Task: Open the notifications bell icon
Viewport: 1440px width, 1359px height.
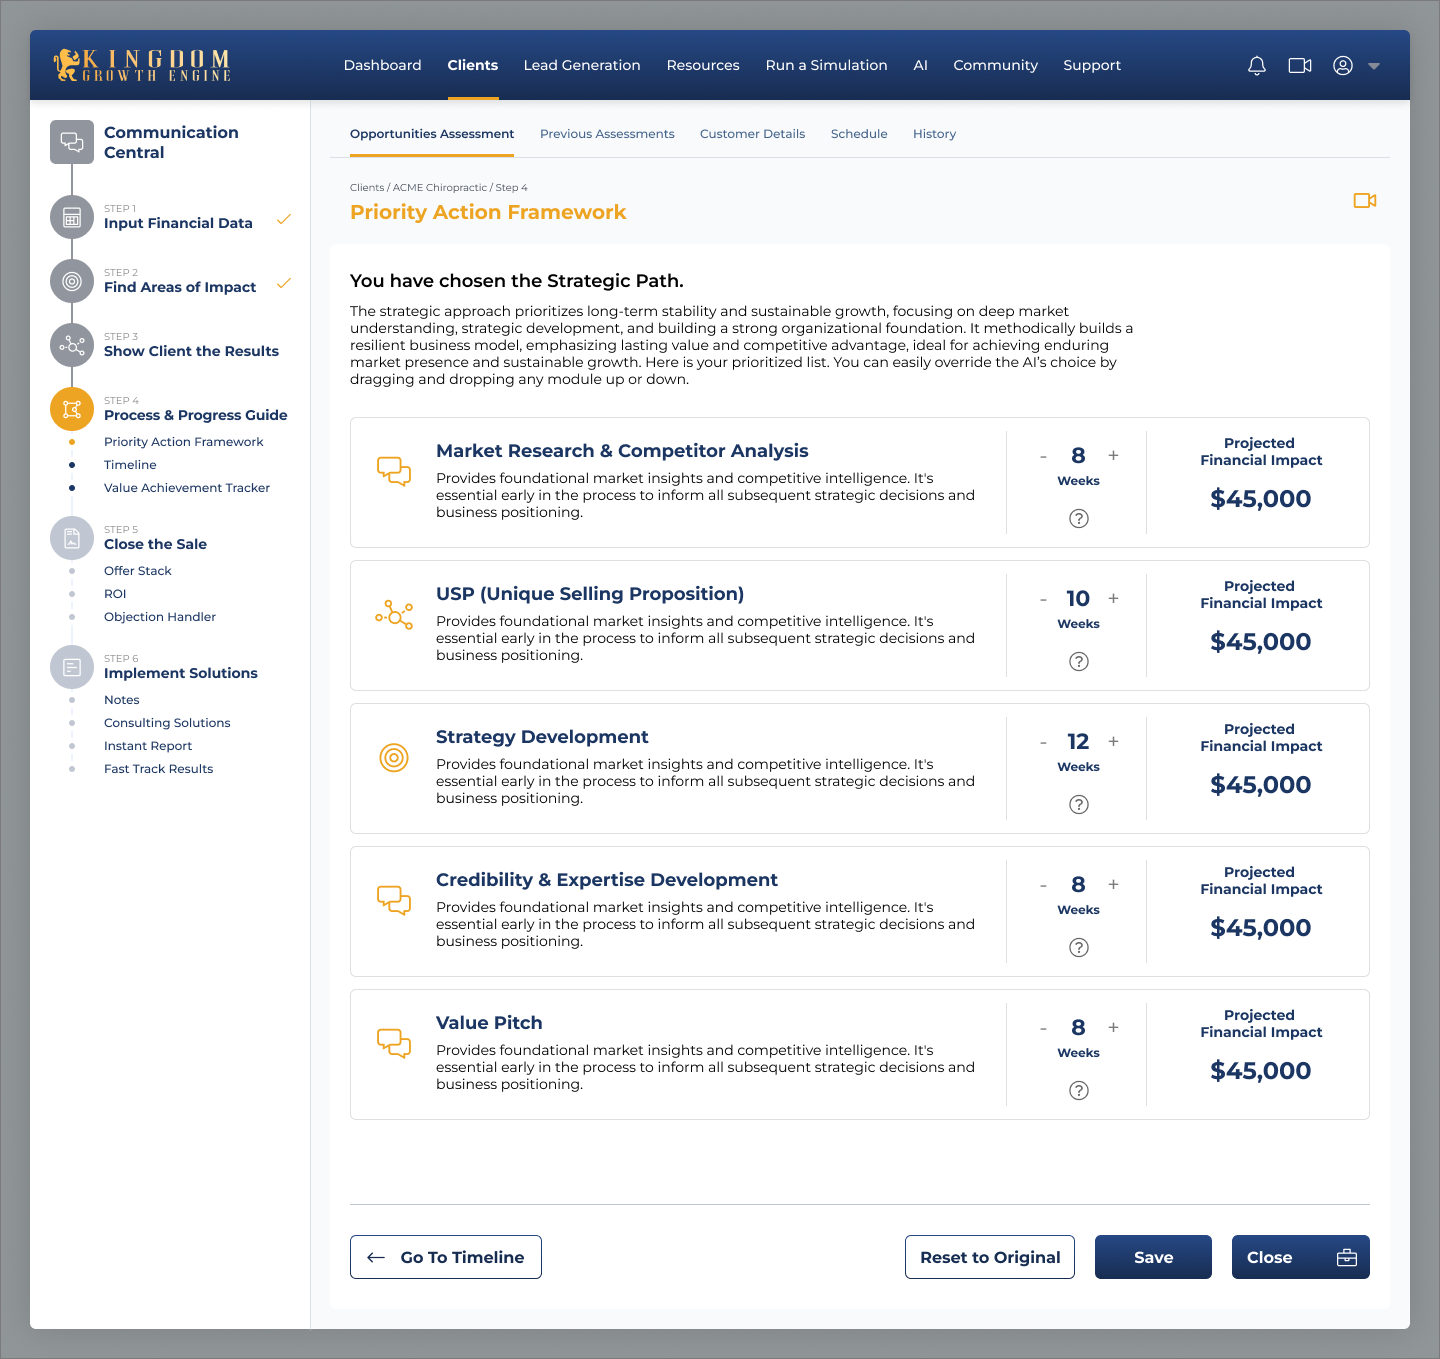Action: 1257,66
